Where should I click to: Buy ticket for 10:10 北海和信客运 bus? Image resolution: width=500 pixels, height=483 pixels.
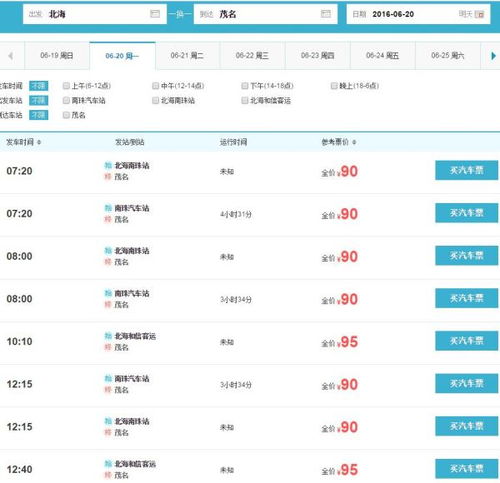(466, 341)
